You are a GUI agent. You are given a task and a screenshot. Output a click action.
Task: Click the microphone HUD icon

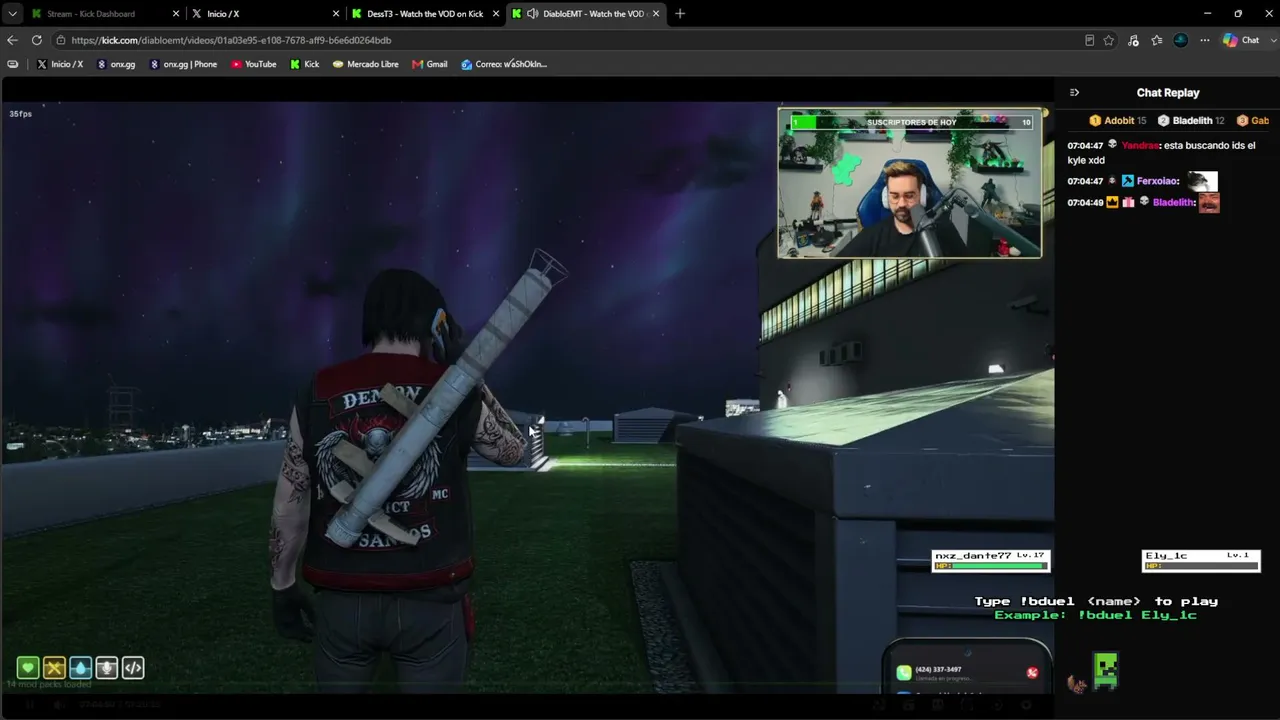107,667
